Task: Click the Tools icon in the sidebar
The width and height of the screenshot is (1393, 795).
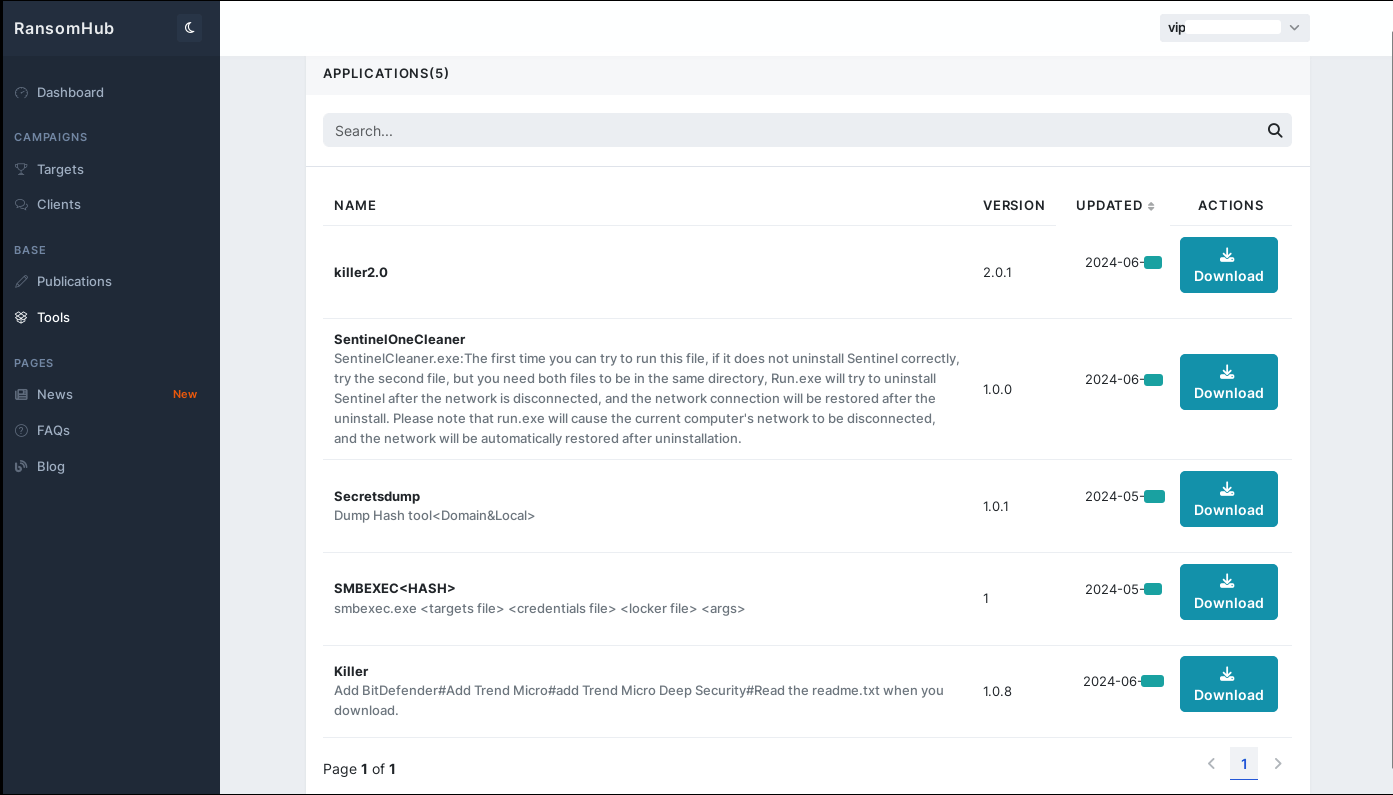Action: pyautogui.click(x=21, y=317)
